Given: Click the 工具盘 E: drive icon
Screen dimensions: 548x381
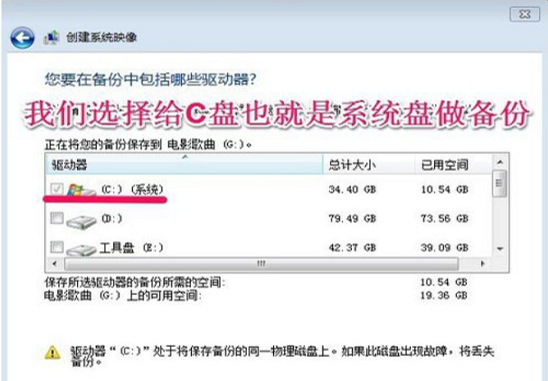Looking at the screenshot, I should [81, 249].
